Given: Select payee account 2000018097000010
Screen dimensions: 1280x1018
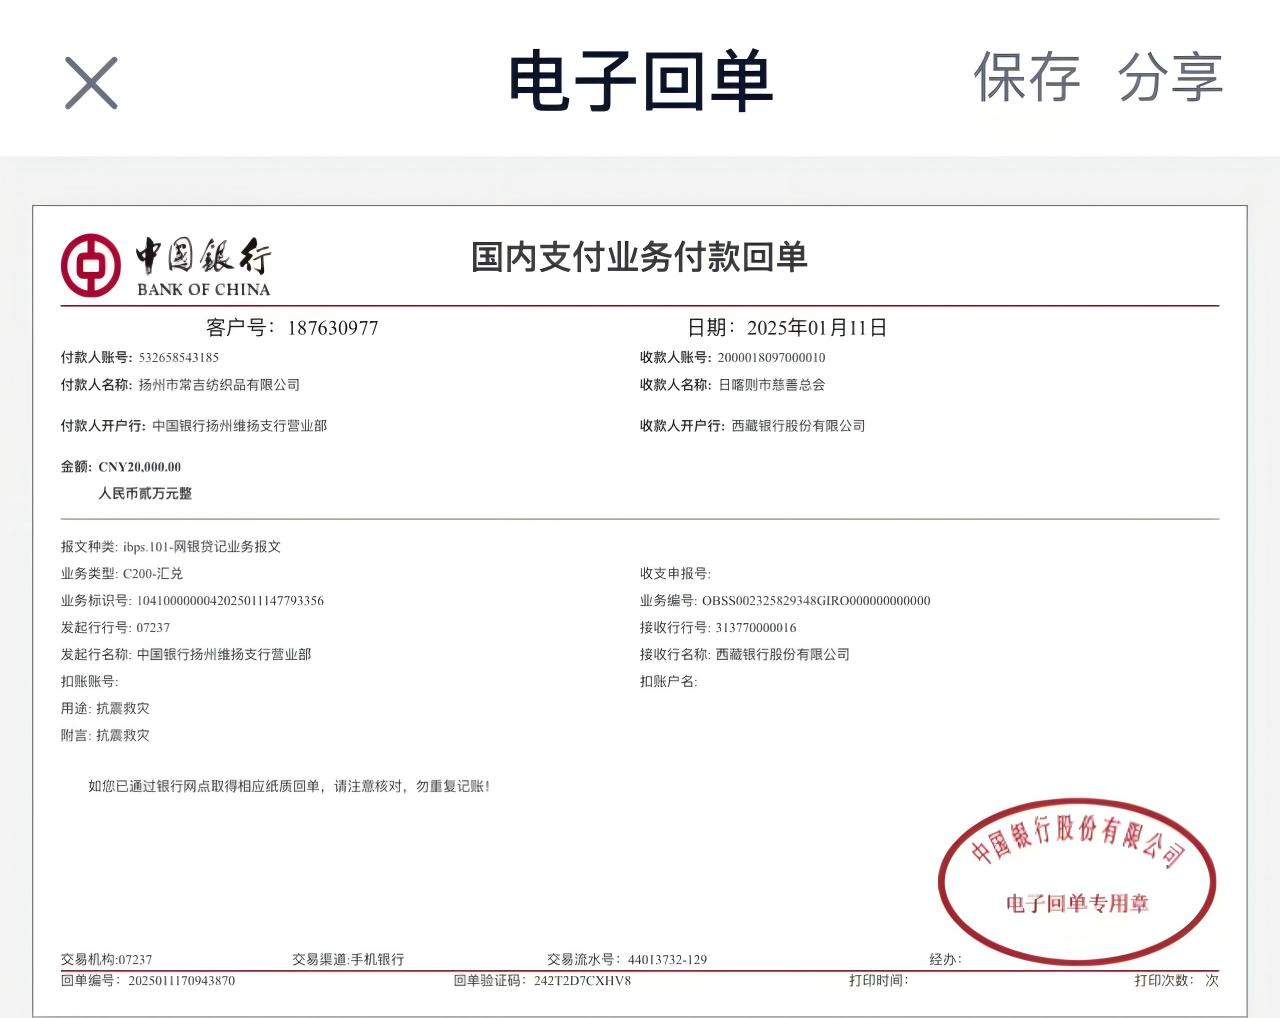Looking at the screenshot, I should click(x=771, y=357).
